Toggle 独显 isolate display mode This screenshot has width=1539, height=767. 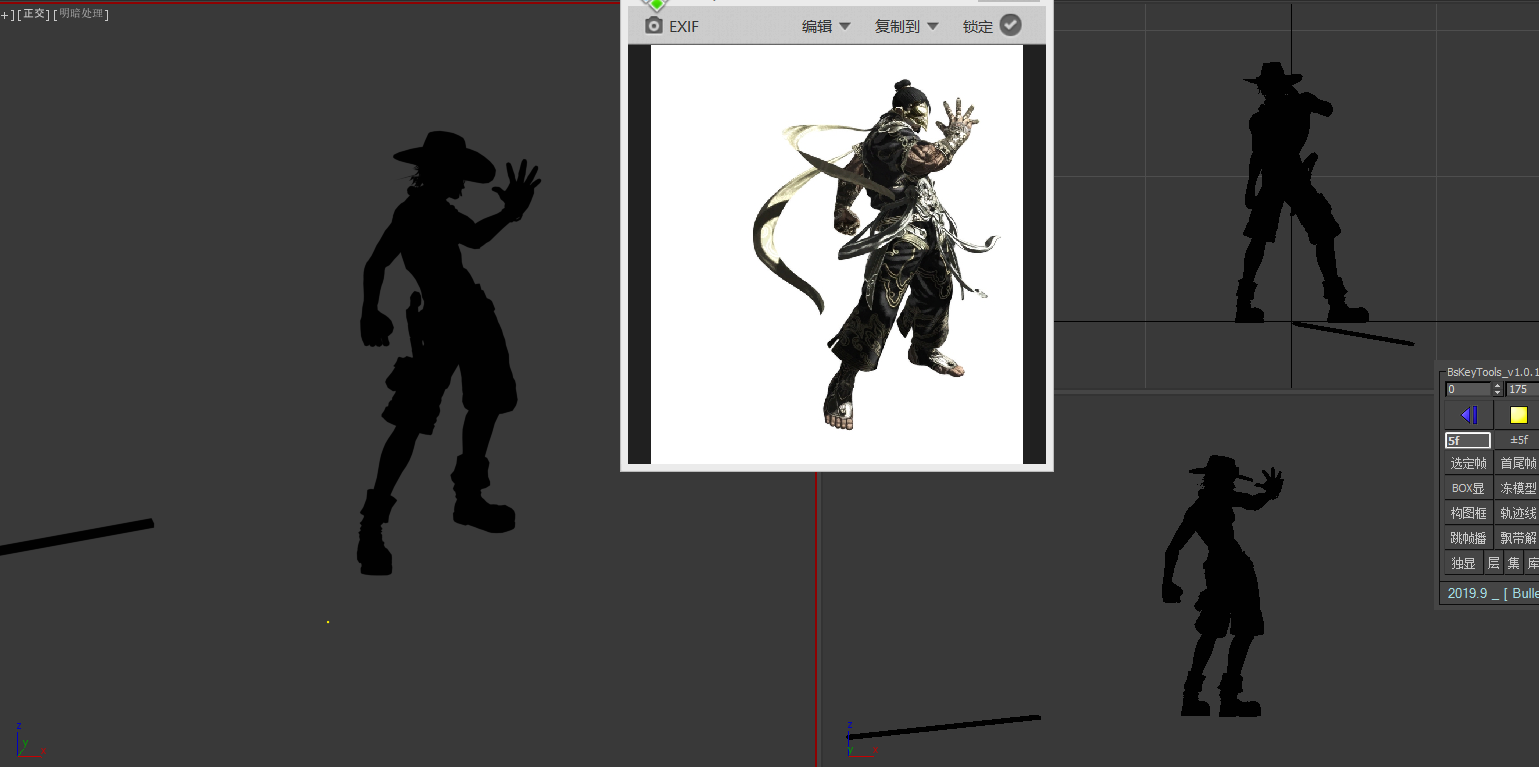coord(1462,562)
